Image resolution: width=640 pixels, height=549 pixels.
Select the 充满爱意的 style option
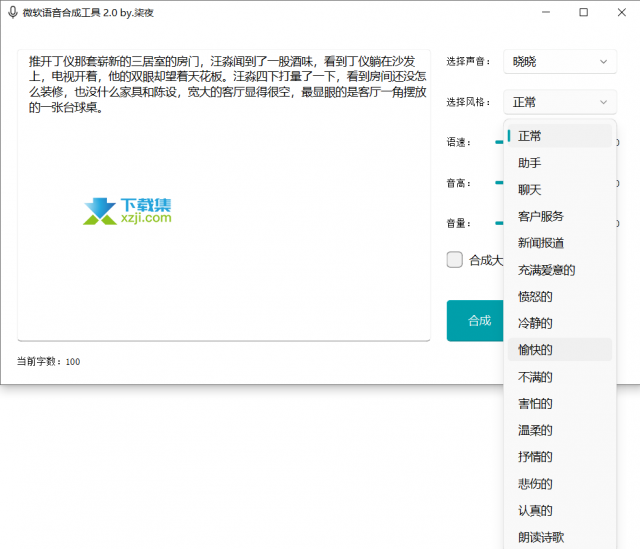560,270
